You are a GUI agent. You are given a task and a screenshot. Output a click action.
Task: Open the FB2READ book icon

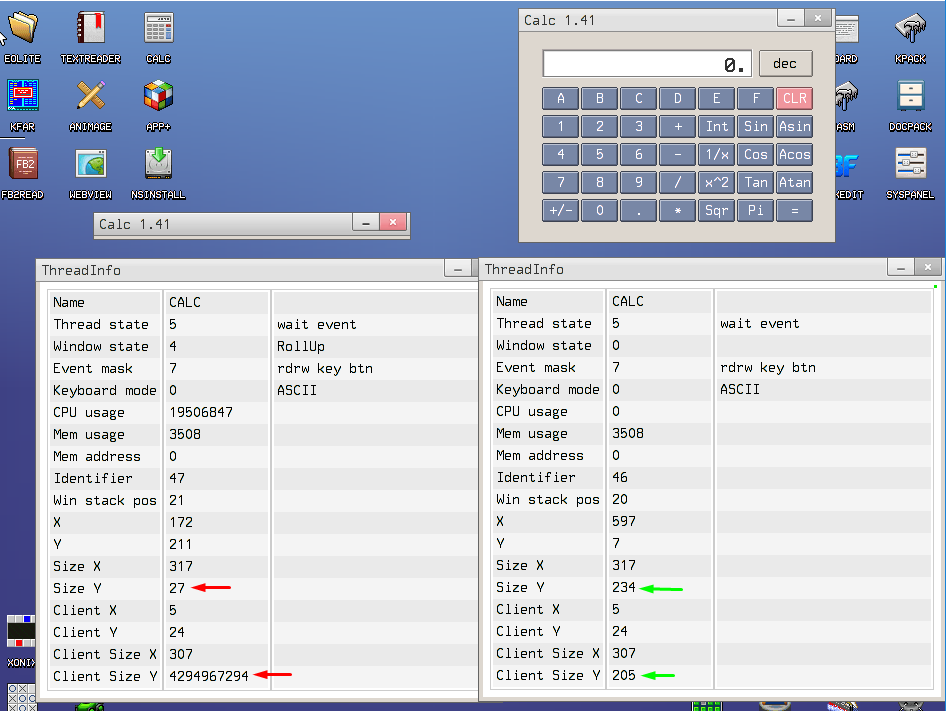click(22, 165)
